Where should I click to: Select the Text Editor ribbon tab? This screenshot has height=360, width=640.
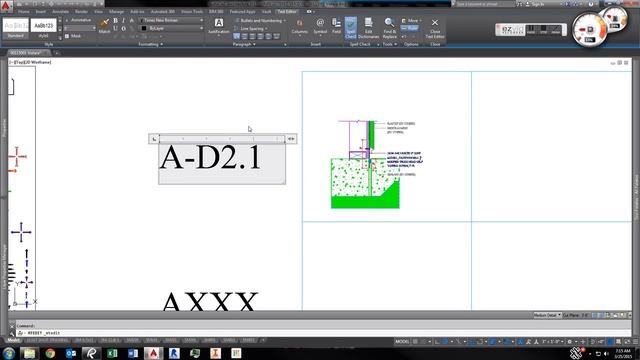click(287, 12)
